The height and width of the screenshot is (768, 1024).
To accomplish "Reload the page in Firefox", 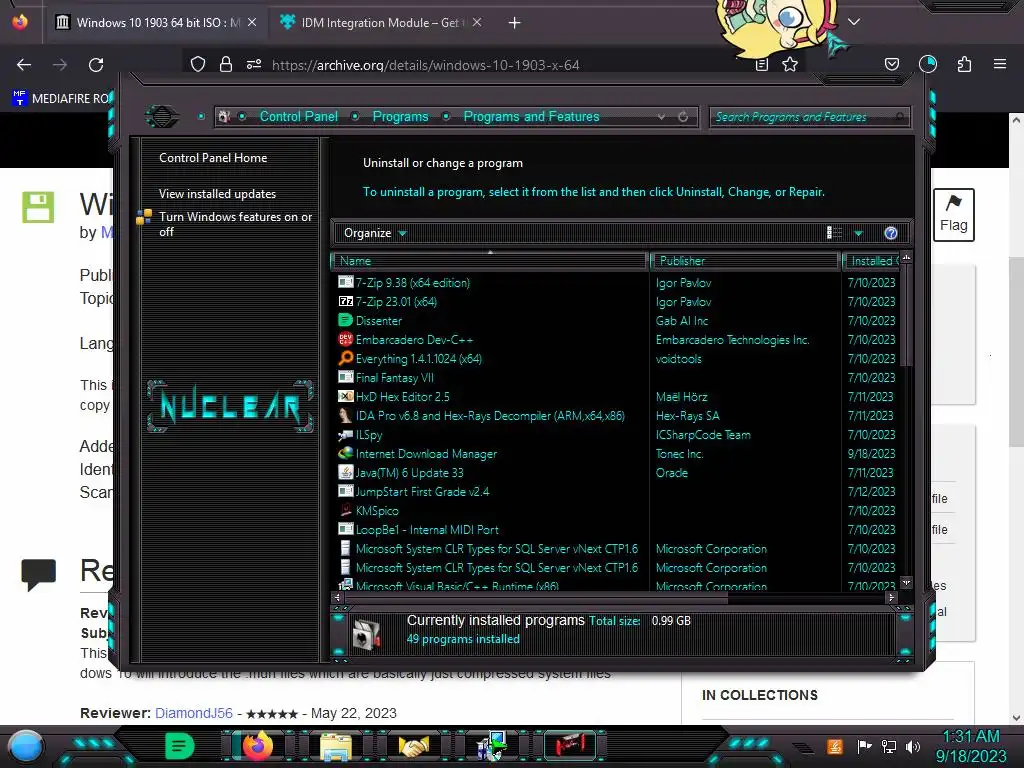I will 96,65.
